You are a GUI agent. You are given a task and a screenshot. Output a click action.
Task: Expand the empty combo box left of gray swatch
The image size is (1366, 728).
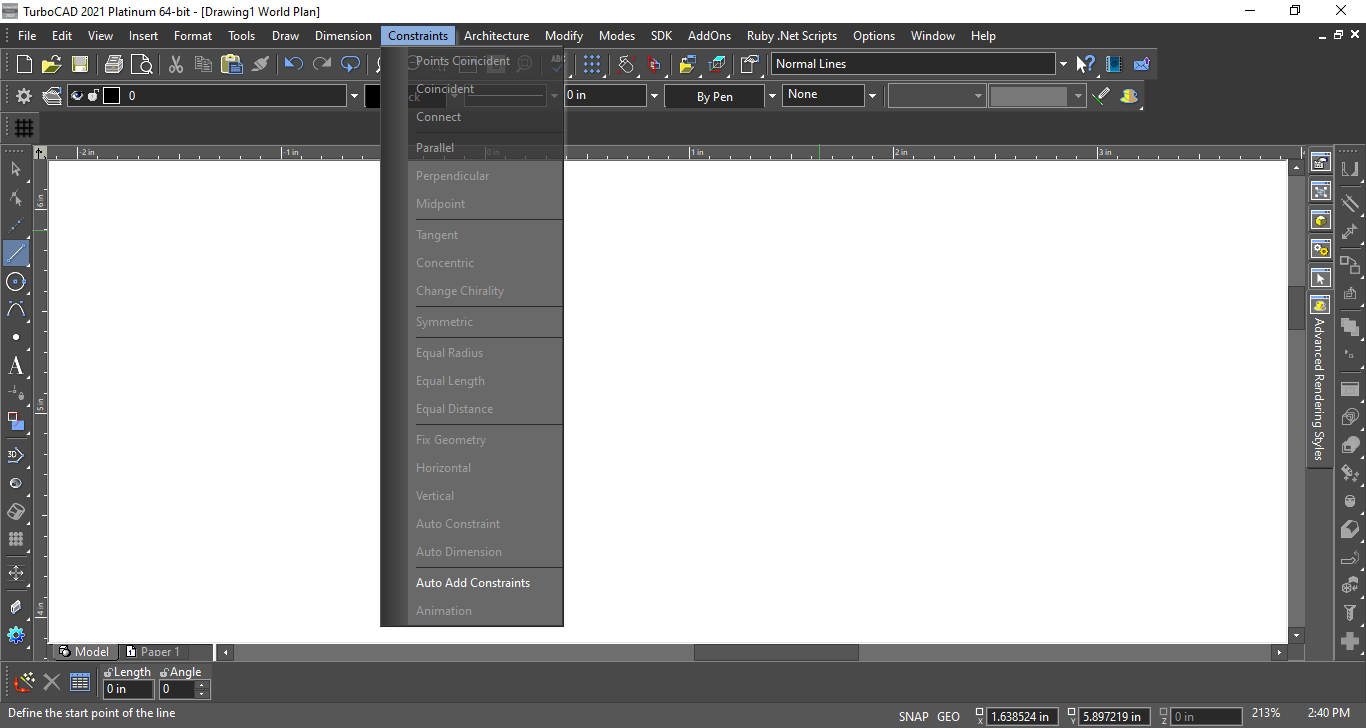pyautogui.click(x=978, y=96)
